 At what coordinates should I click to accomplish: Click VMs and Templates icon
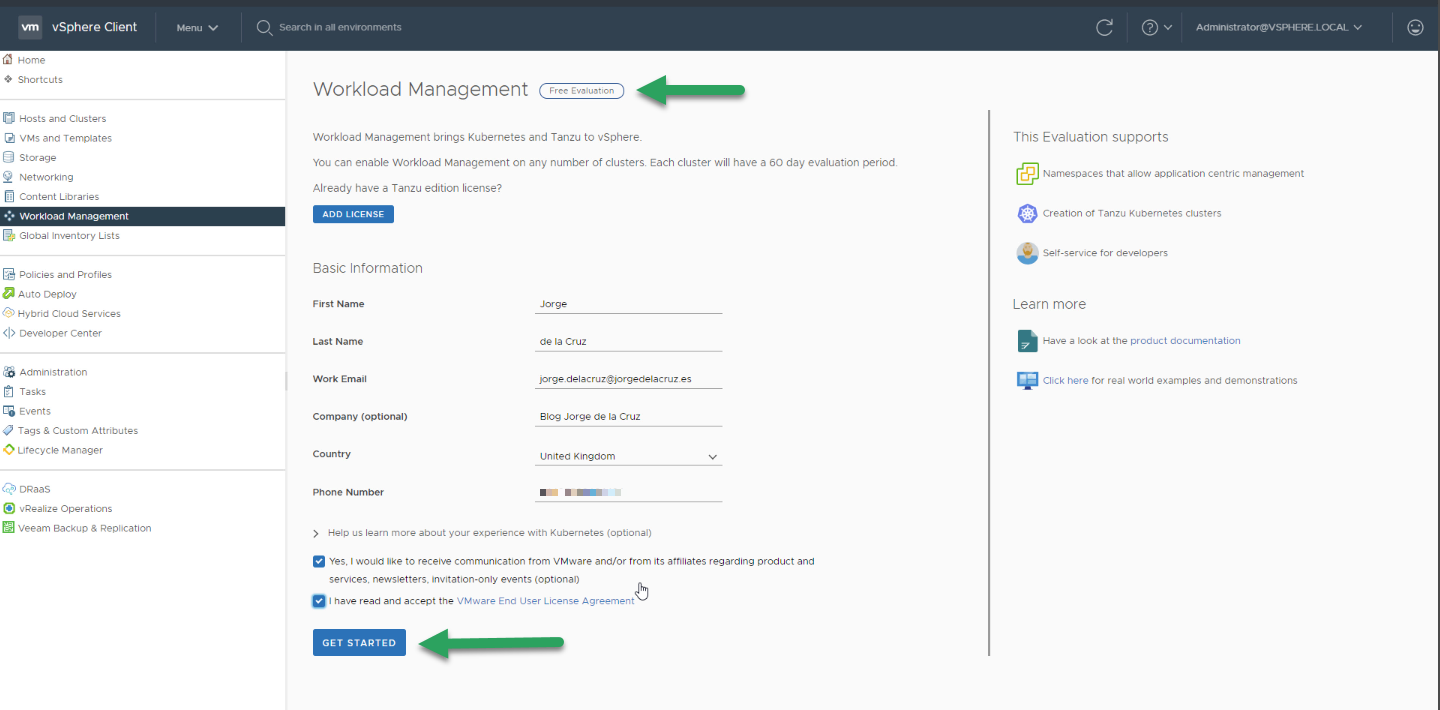[x=9, y=138]
